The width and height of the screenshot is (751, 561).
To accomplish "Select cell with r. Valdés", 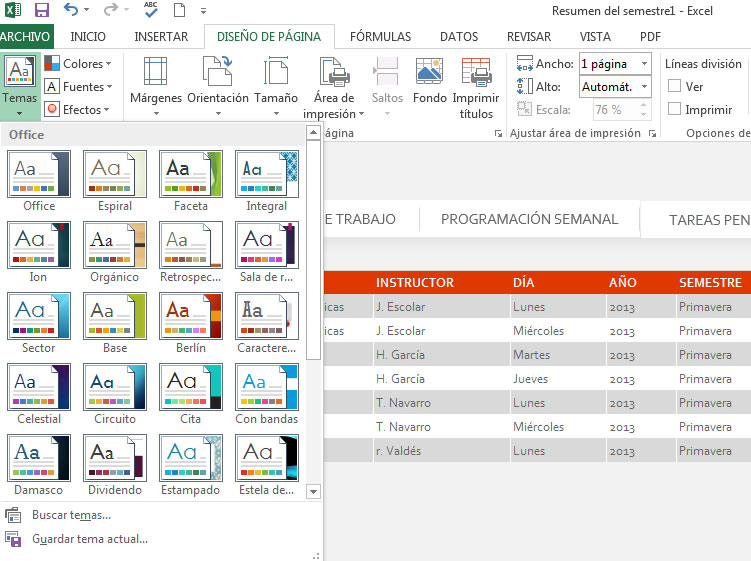I will coord(442,450).
